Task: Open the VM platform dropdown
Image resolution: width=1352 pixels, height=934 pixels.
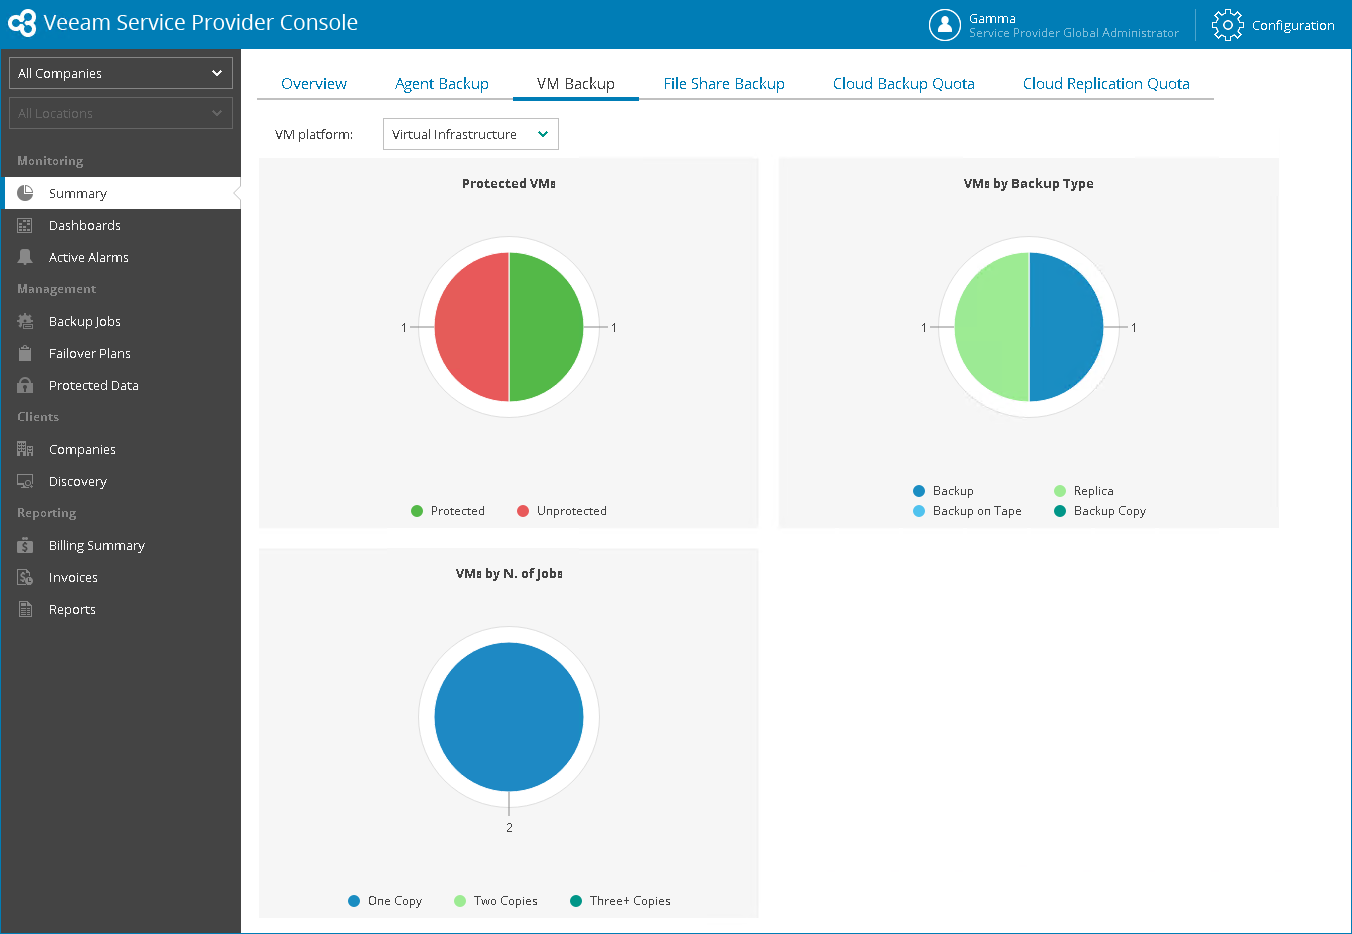Action: (471, 134)
